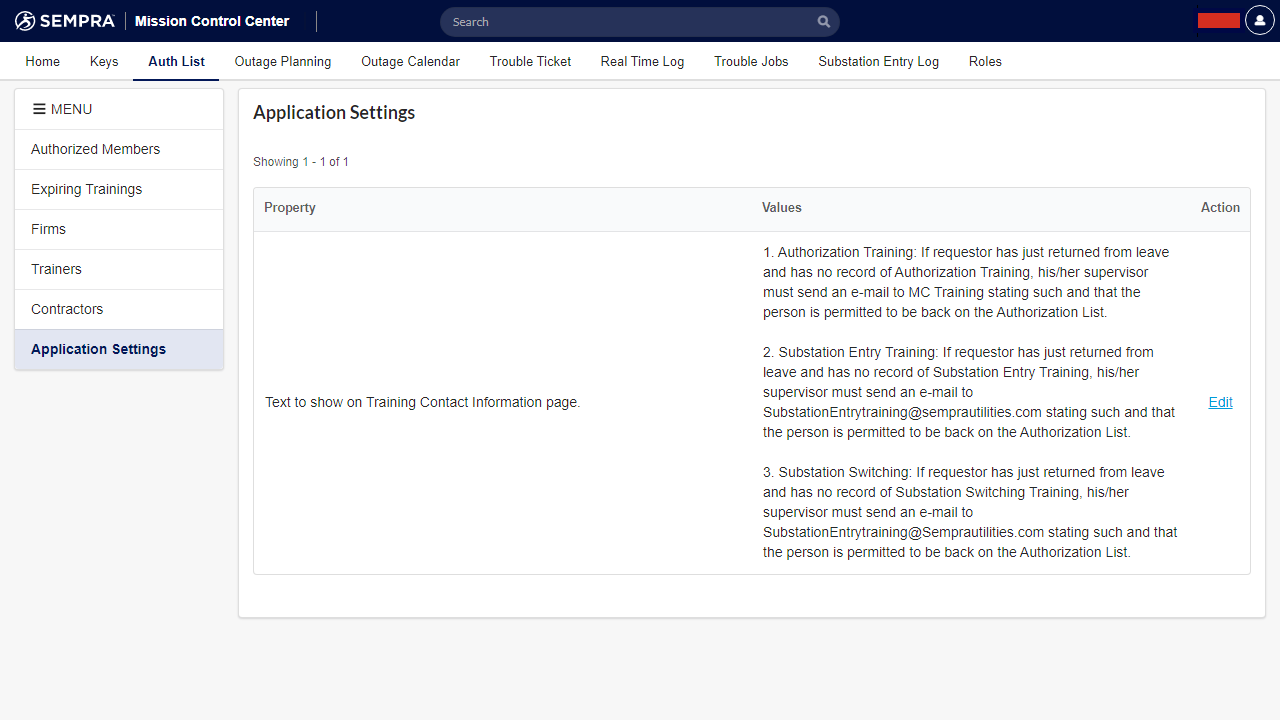The height and width of the screenshot is (720, 1280).
Task: Click the red user badge
Action: 1218,21
